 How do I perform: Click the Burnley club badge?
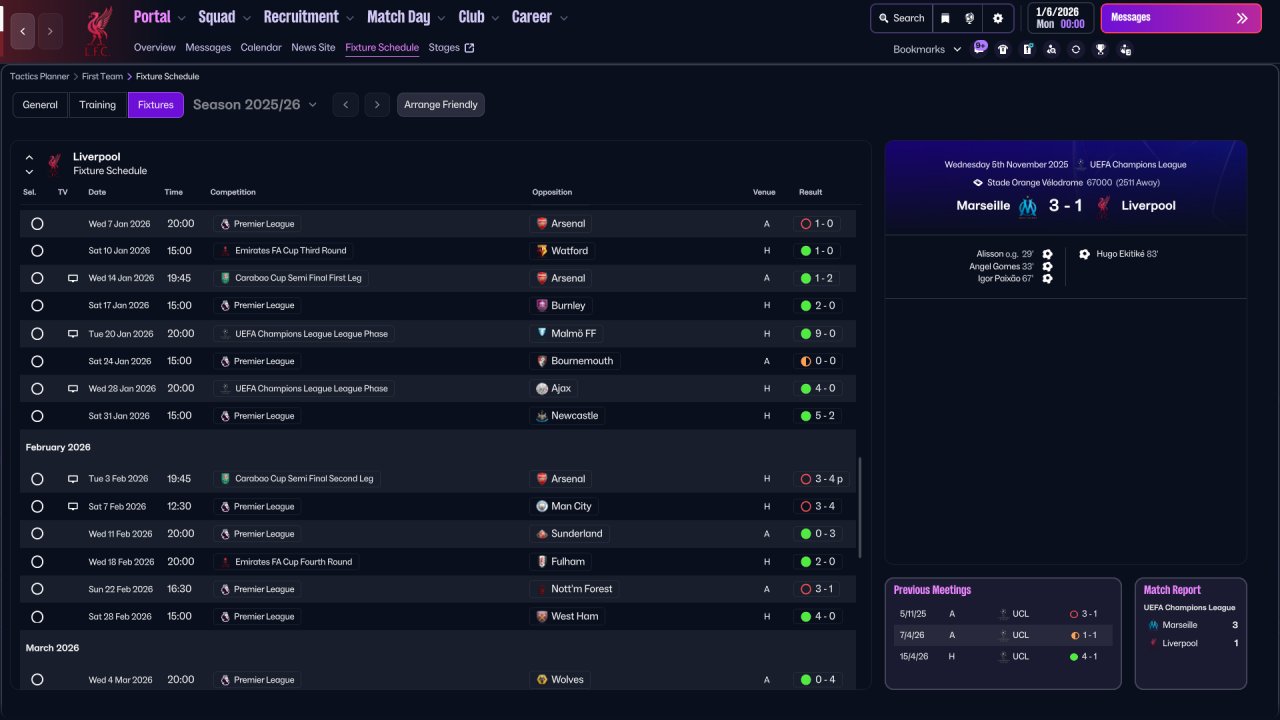click(x=542, y=306)
